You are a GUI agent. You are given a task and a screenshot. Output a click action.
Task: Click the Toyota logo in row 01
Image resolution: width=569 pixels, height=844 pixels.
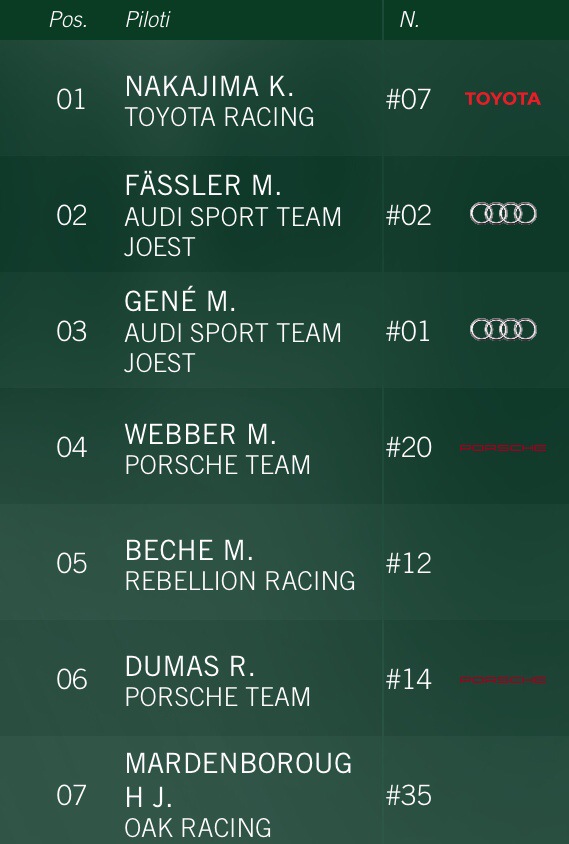[x=503, y=99]
